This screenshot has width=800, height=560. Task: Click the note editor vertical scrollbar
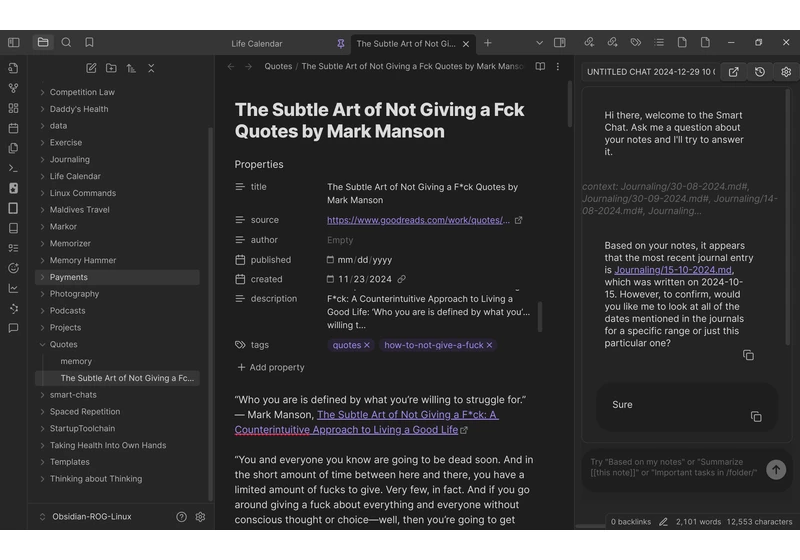pos(570,105)
